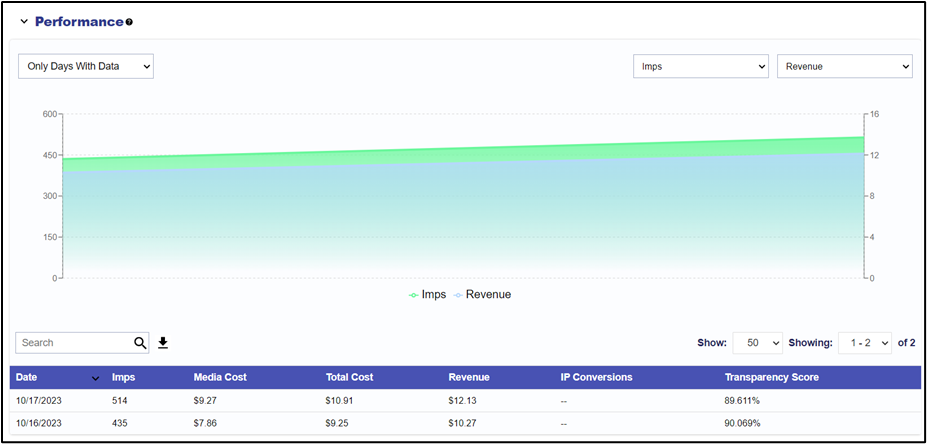The image size is (927, 444).
Task: Sort by the Transparency Score column header
Action: pyautogui.click(x=772, y=377)
